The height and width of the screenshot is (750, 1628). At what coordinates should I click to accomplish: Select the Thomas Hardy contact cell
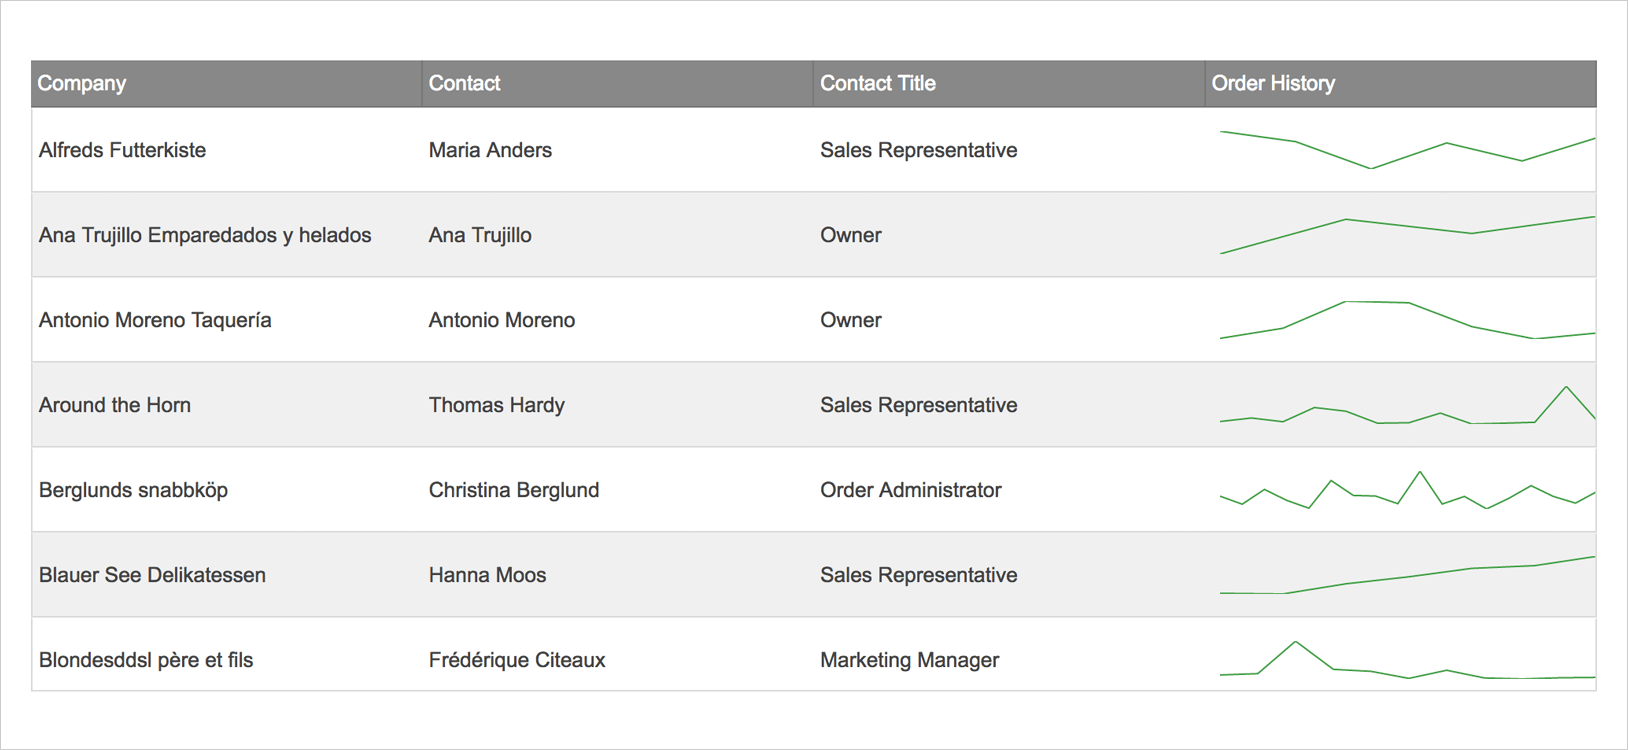[618, 405]
